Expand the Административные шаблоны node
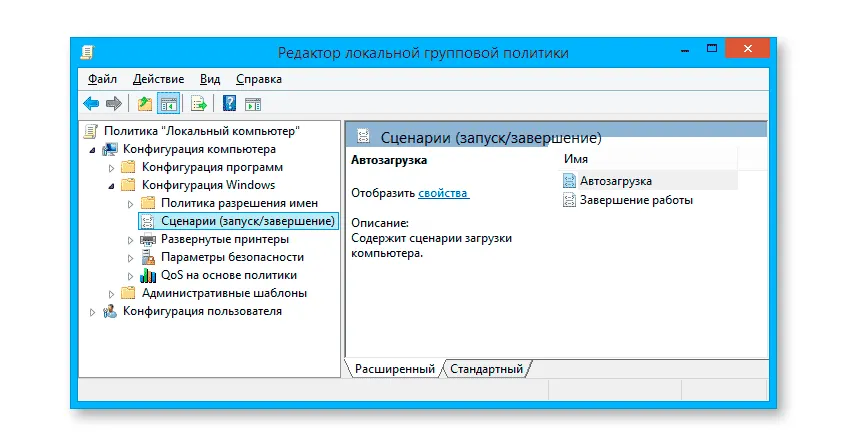The height and width of the screenshot is (446, 848). tap(111, 294)
